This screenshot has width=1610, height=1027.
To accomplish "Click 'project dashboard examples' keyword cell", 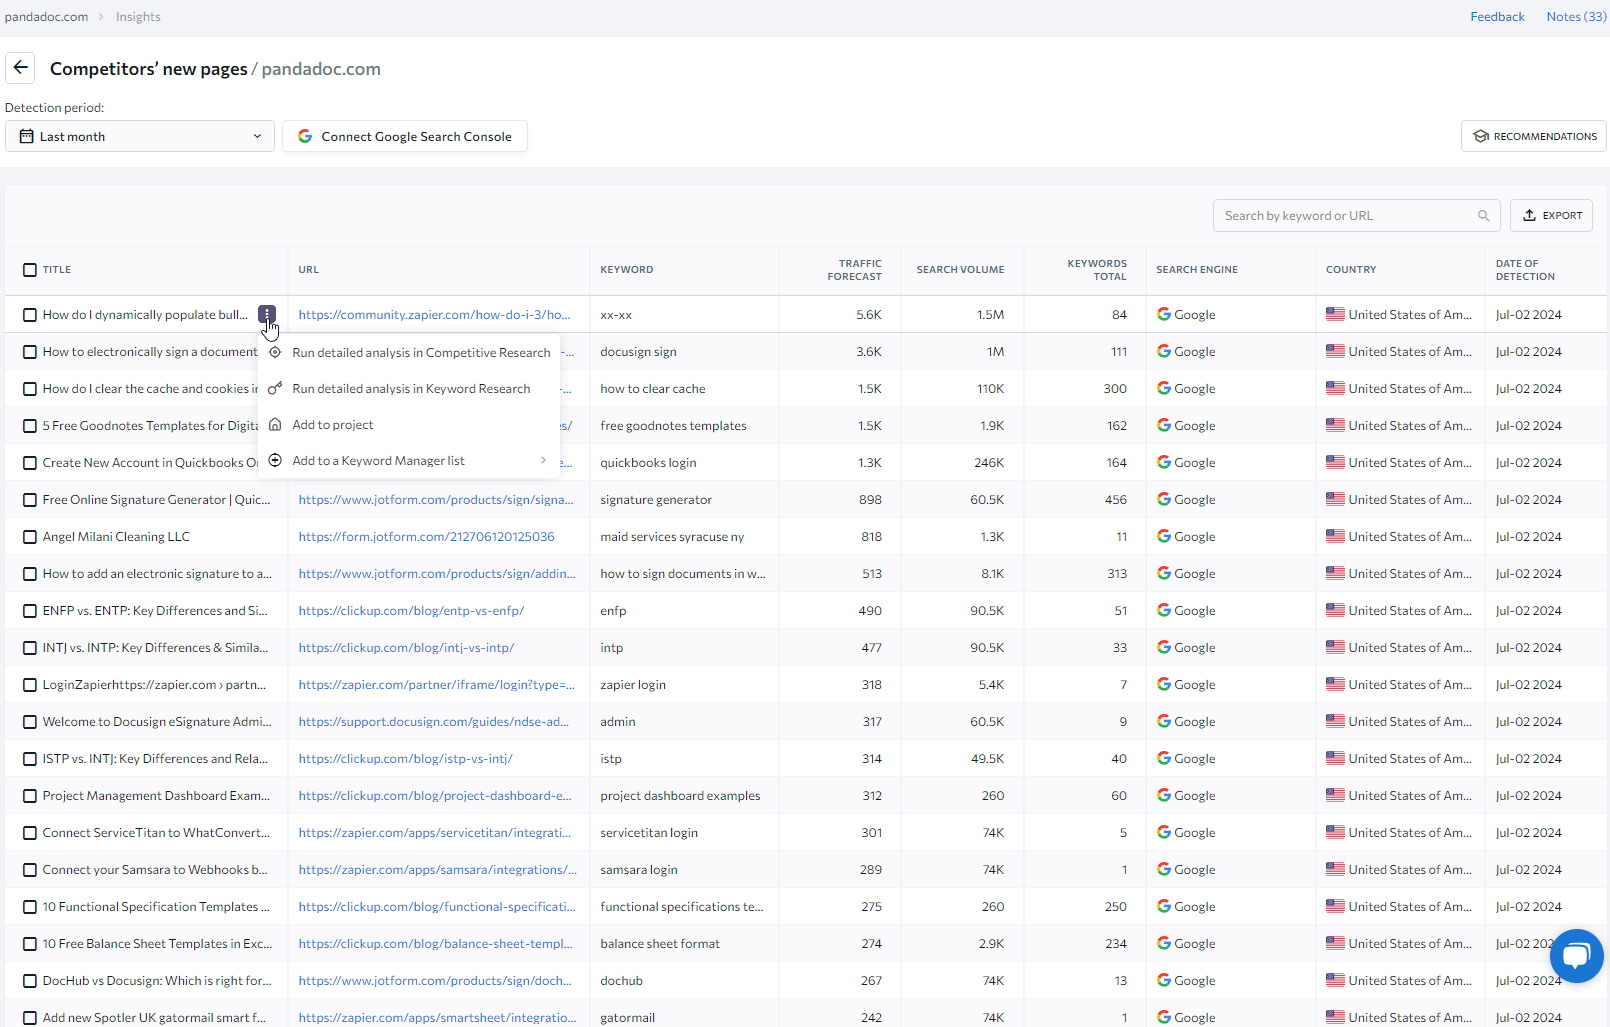I will (x=680, y=795).
